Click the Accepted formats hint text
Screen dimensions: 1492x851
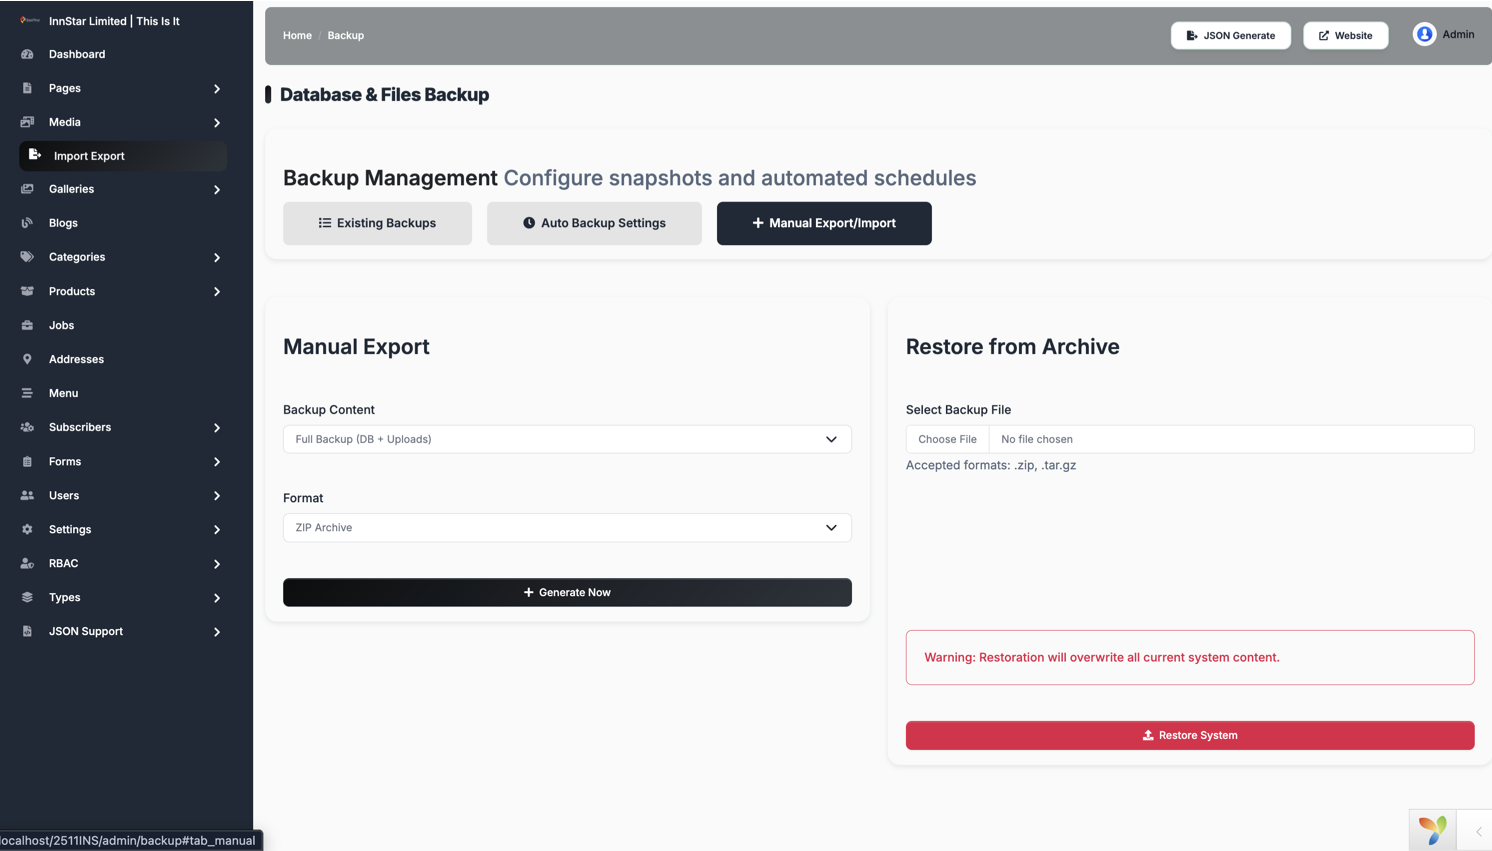pyautogui.click(x=991, y=465)
